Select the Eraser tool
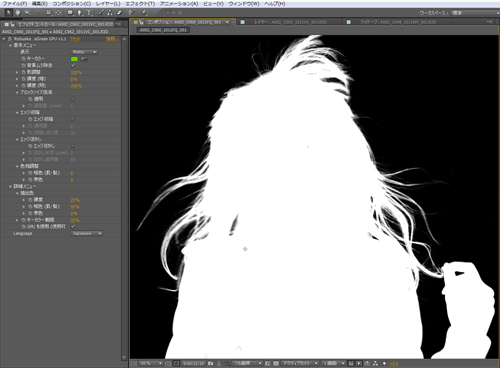The image size is (500, 368). 119,13
